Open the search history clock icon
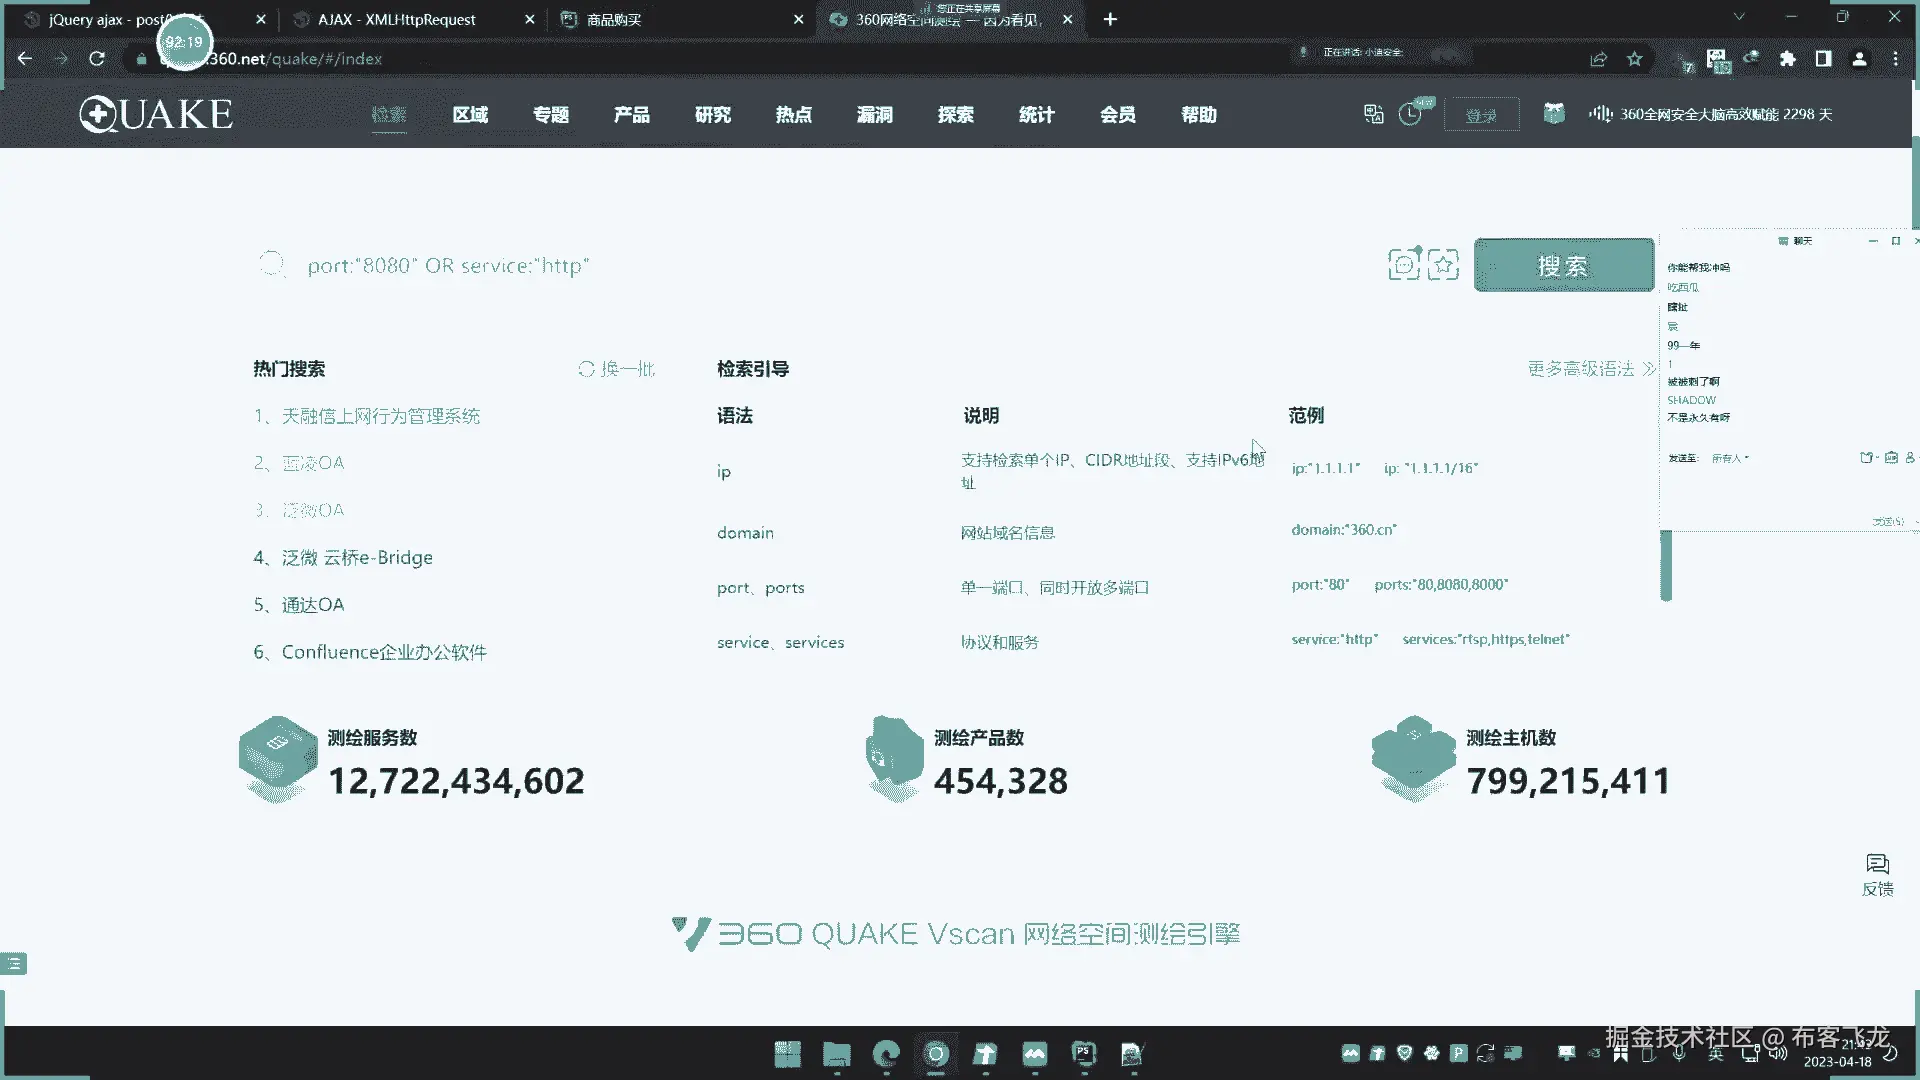1920x1080 pixels. tap(1410, 114)
